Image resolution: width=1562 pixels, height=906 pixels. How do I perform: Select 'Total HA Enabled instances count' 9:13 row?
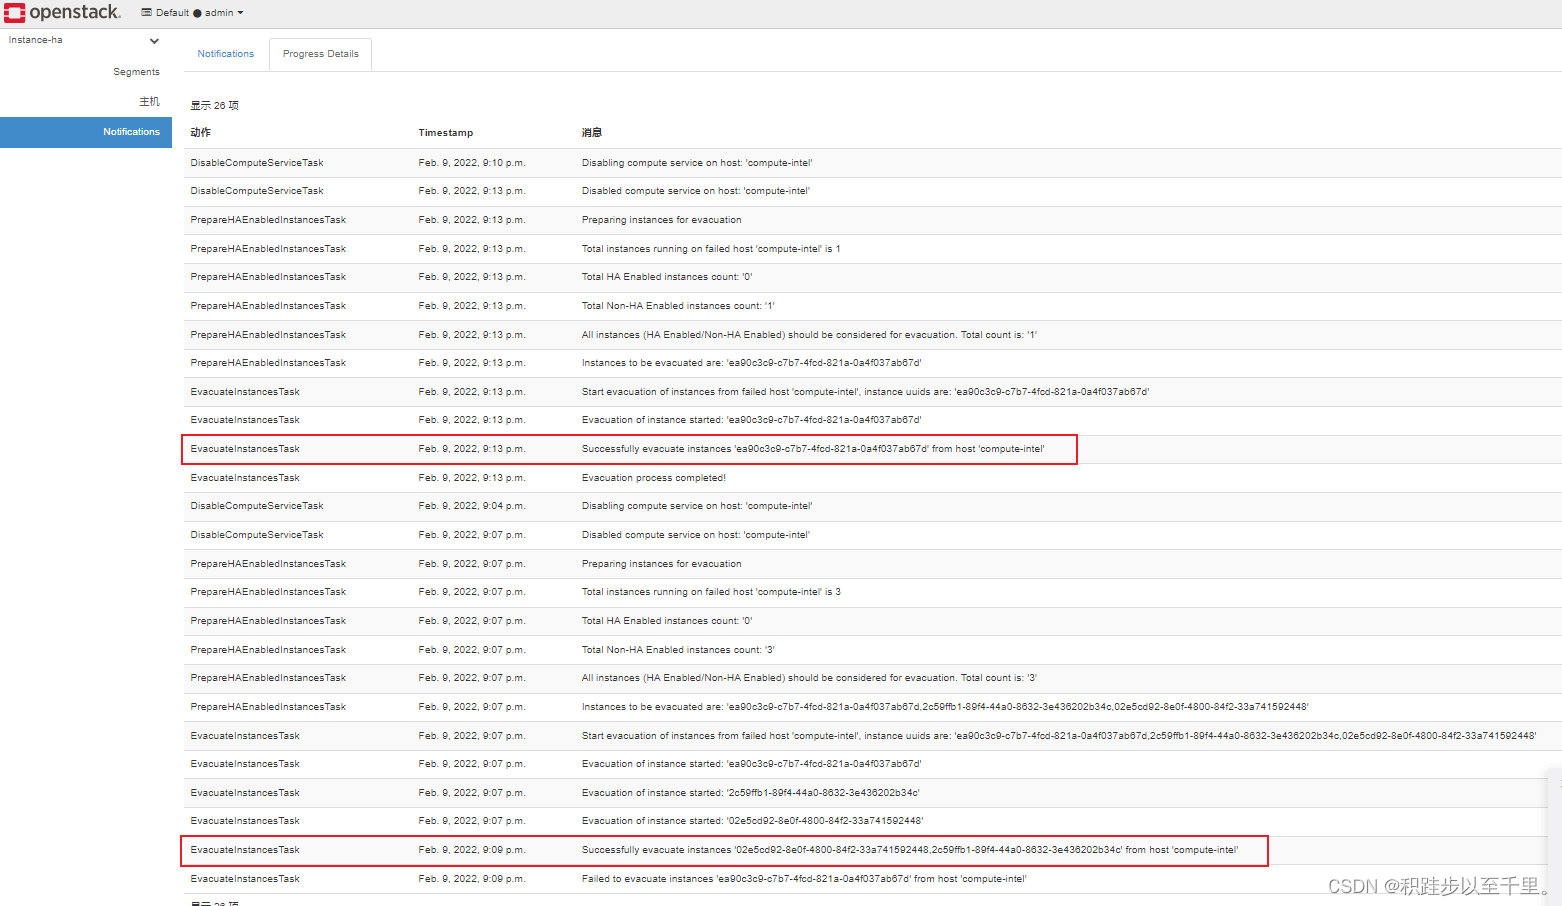point(667,277)
